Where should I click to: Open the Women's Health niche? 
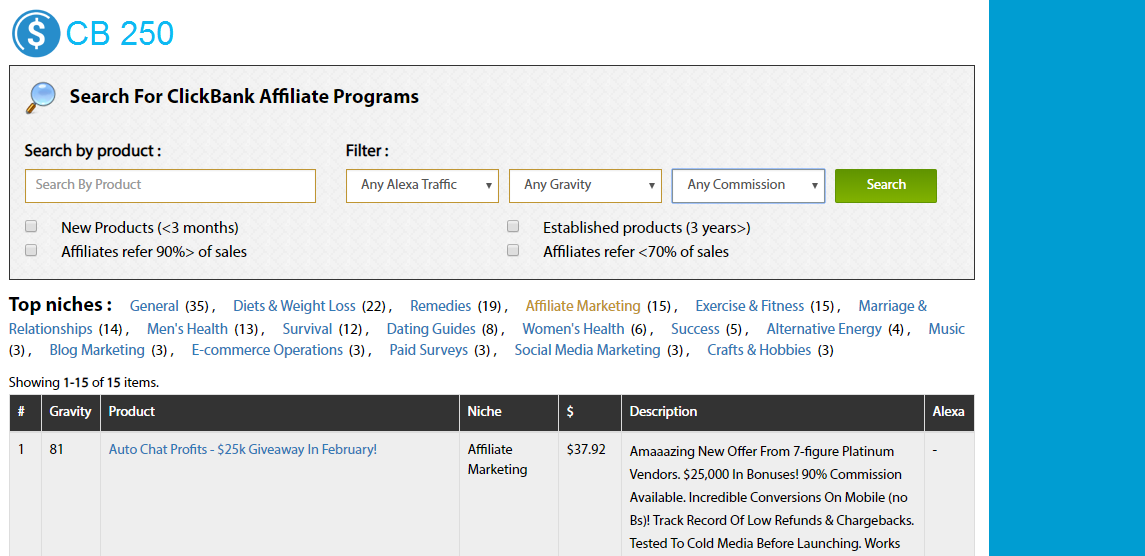pos(573,329)
